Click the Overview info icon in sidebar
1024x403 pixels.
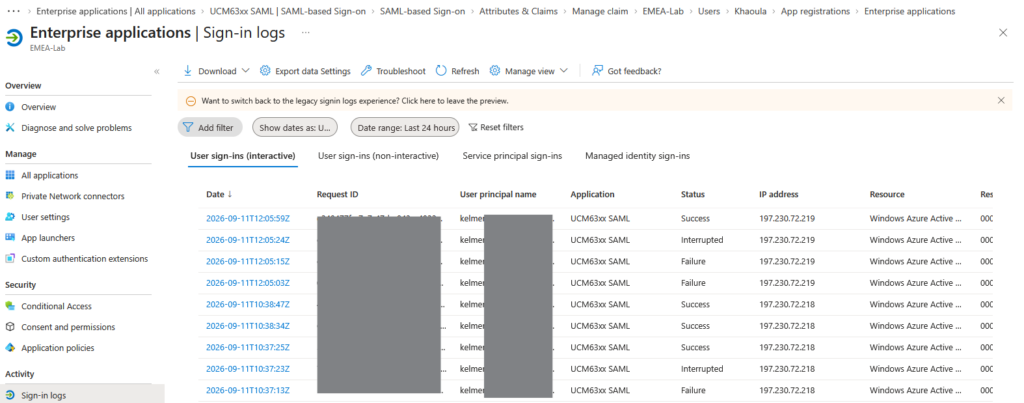[x=10, y=106]
